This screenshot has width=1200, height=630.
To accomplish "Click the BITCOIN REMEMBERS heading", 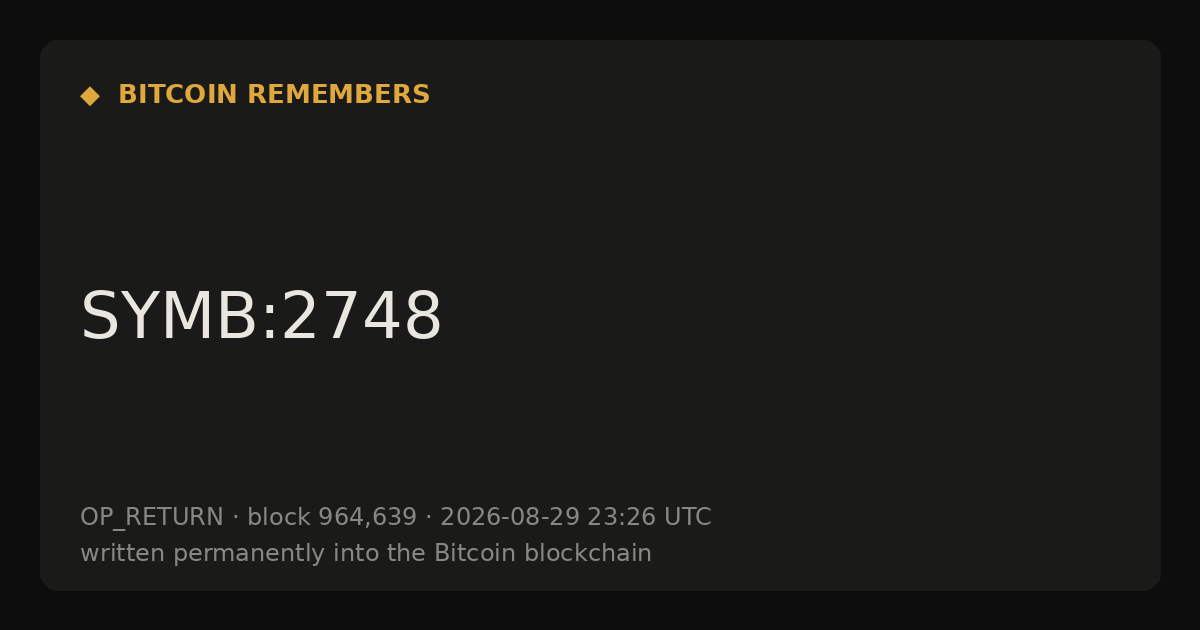I will pos(274,95).
